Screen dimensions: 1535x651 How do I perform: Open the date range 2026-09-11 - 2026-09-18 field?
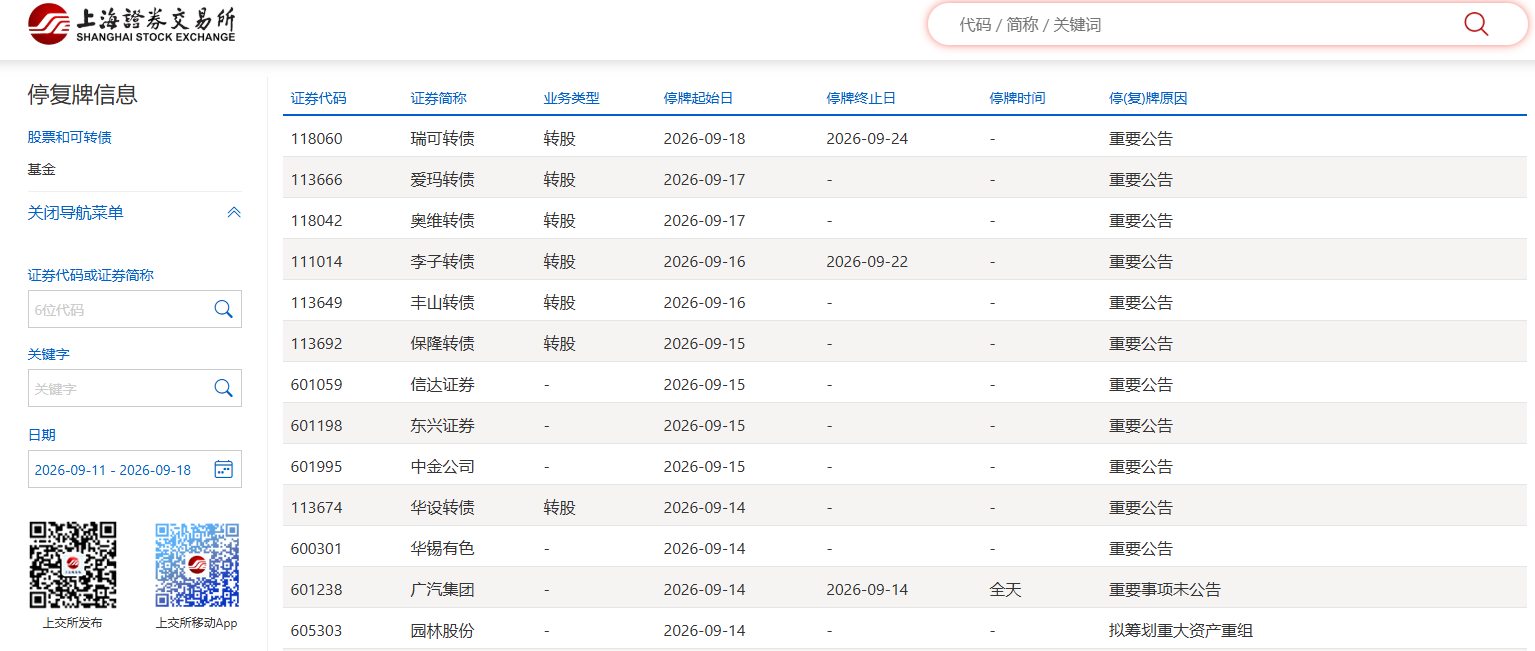pyautogui.click(x=135, y=469)
